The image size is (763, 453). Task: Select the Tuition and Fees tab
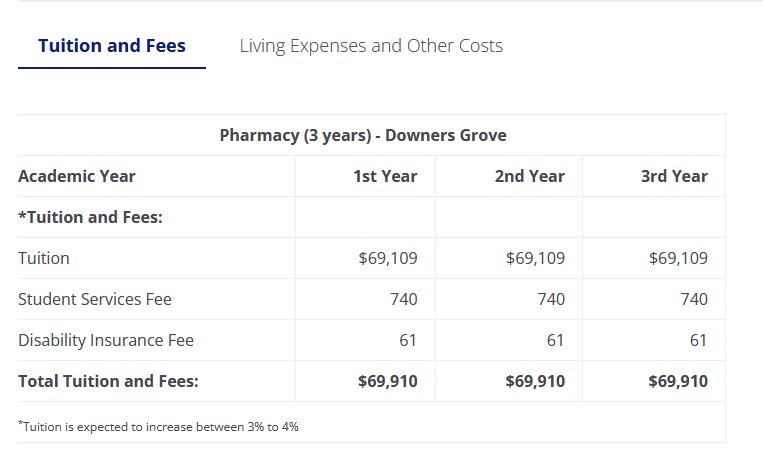point(112,46)
